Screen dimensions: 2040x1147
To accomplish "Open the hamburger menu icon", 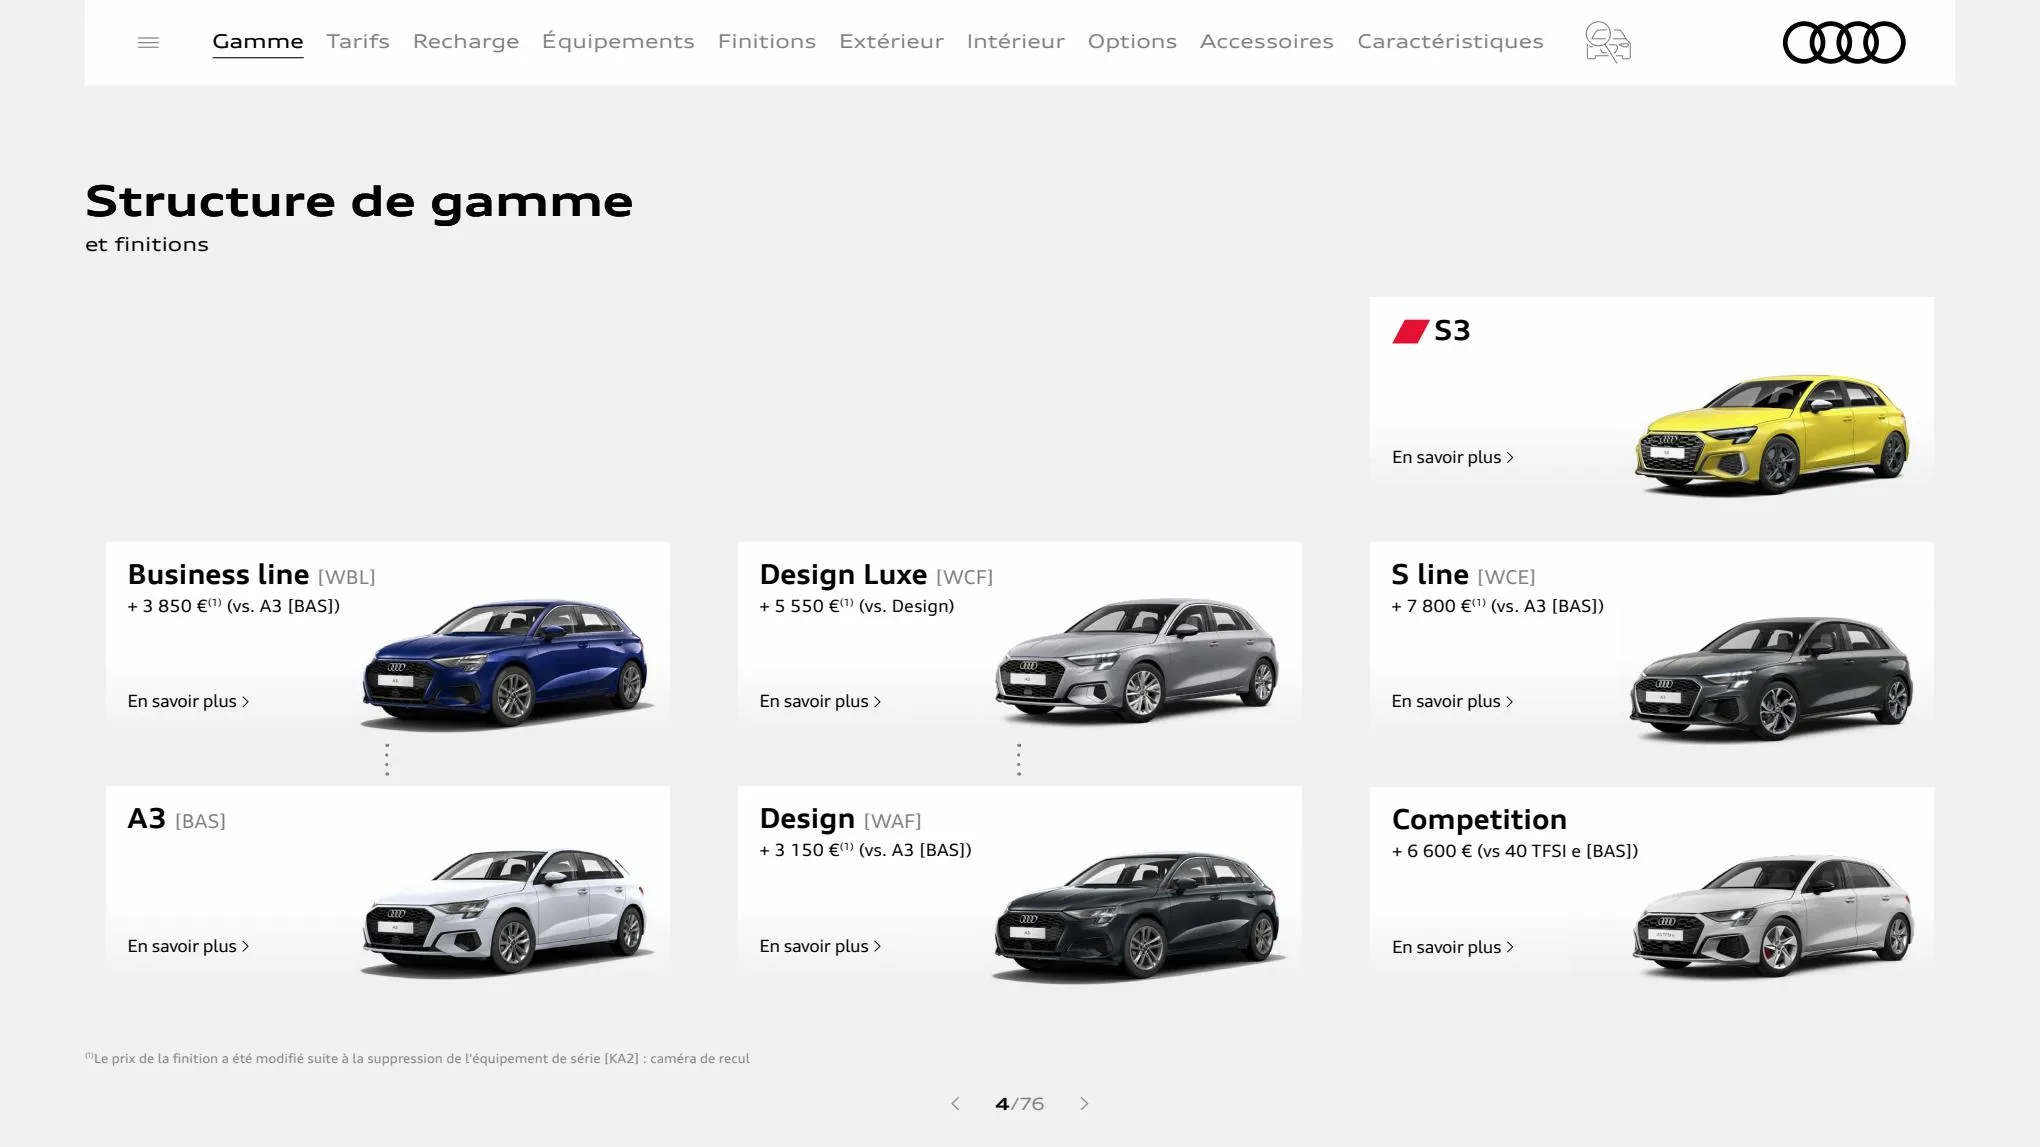I will point(148,42).
